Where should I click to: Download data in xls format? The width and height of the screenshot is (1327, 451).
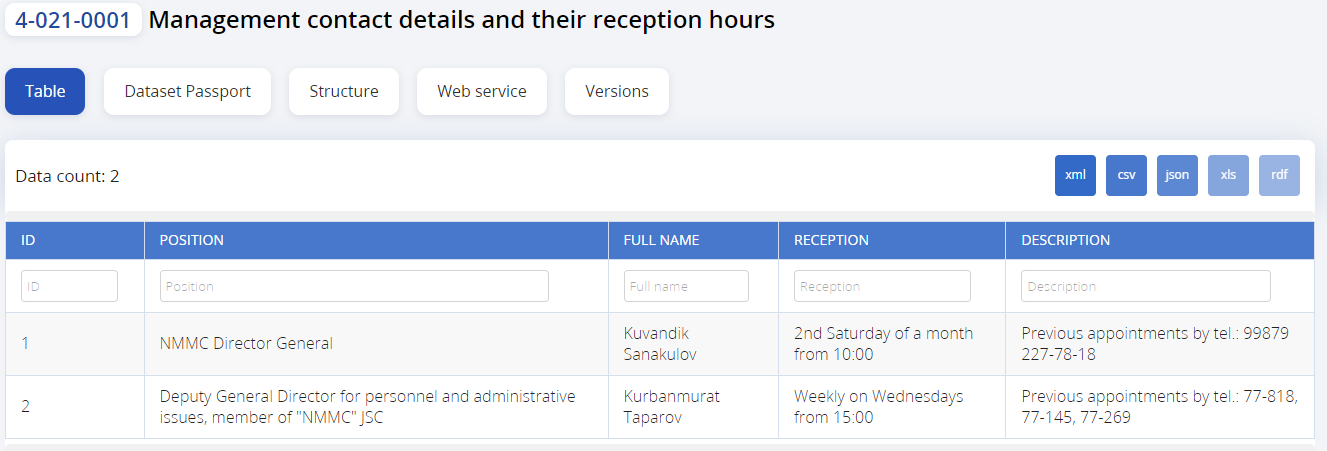[1228, 175]
